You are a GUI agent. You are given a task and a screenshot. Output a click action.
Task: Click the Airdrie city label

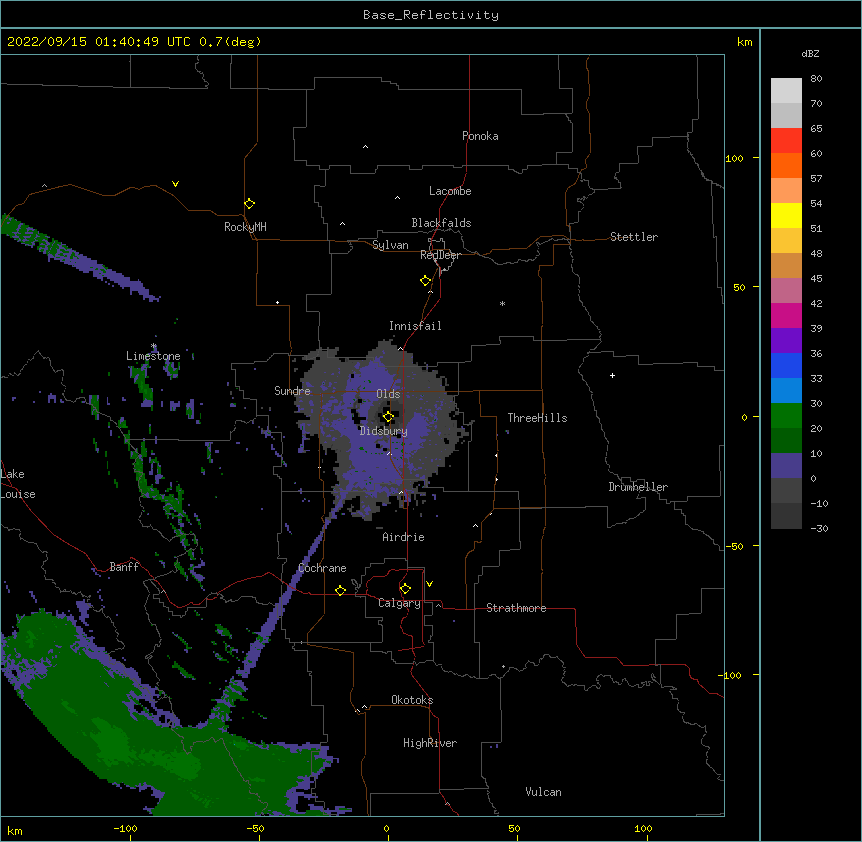pos(403,537)
